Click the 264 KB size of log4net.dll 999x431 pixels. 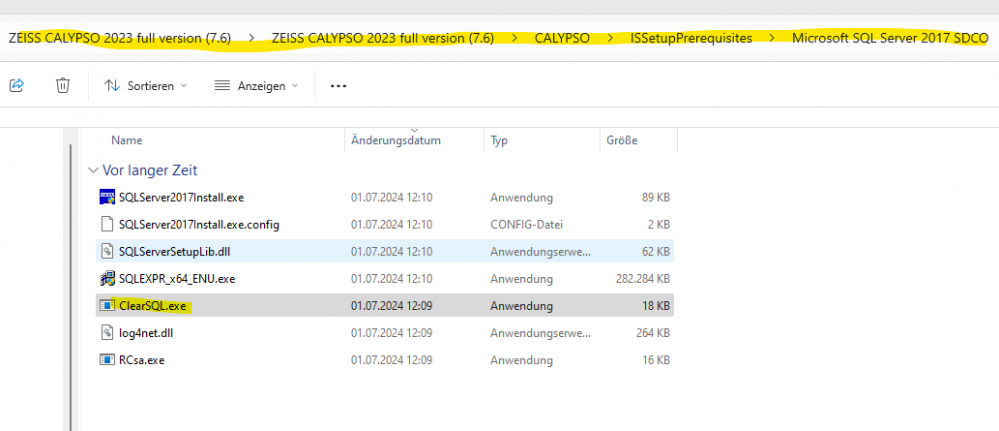tap(653, 332)
